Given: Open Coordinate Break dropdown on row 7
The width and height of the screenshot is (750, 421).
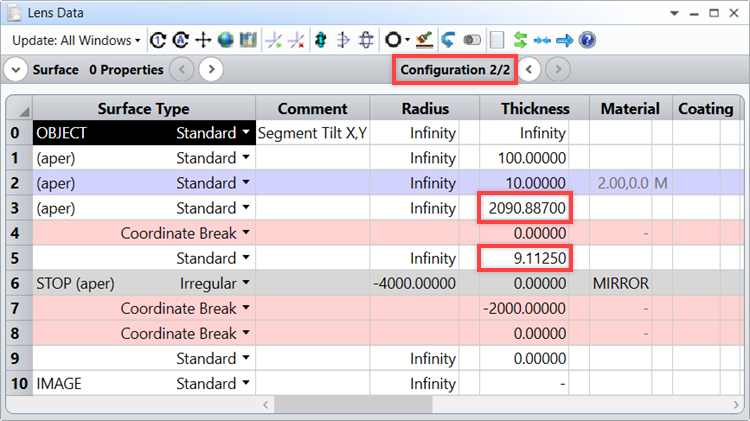Looking at the screenshot, I should click(246, 307).
